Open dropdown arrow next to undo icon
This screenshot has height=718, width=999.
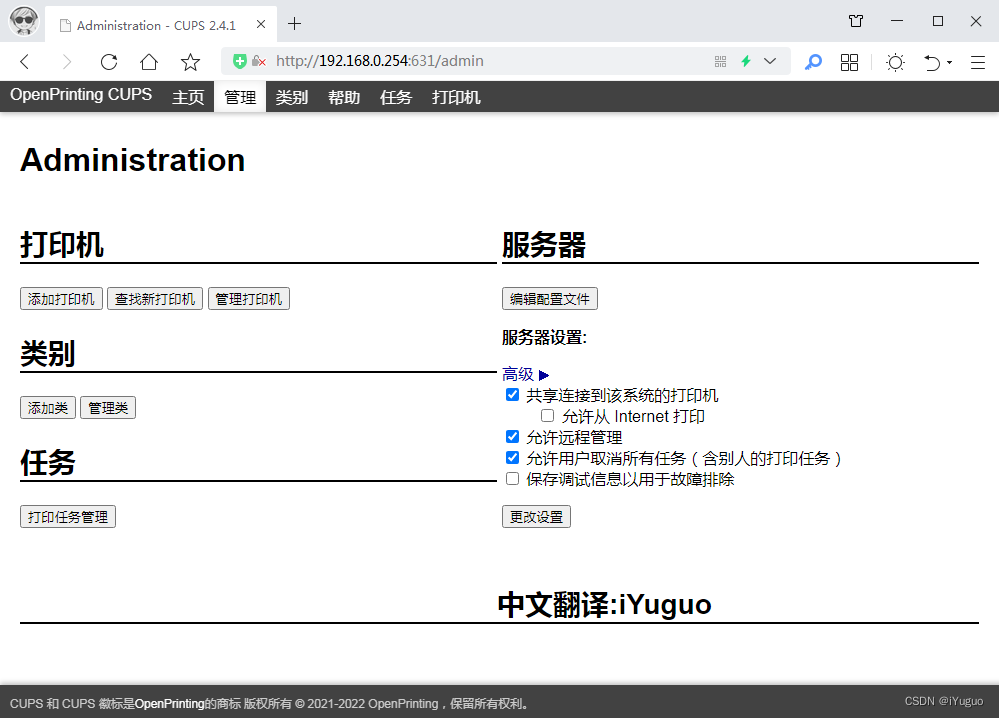tap(949, 62)
